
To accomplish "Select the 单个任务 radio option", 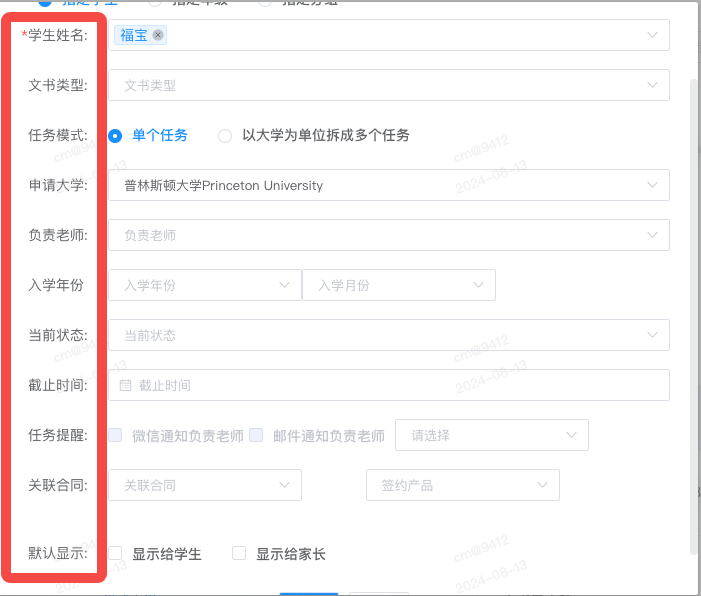I will pos(115,135).
